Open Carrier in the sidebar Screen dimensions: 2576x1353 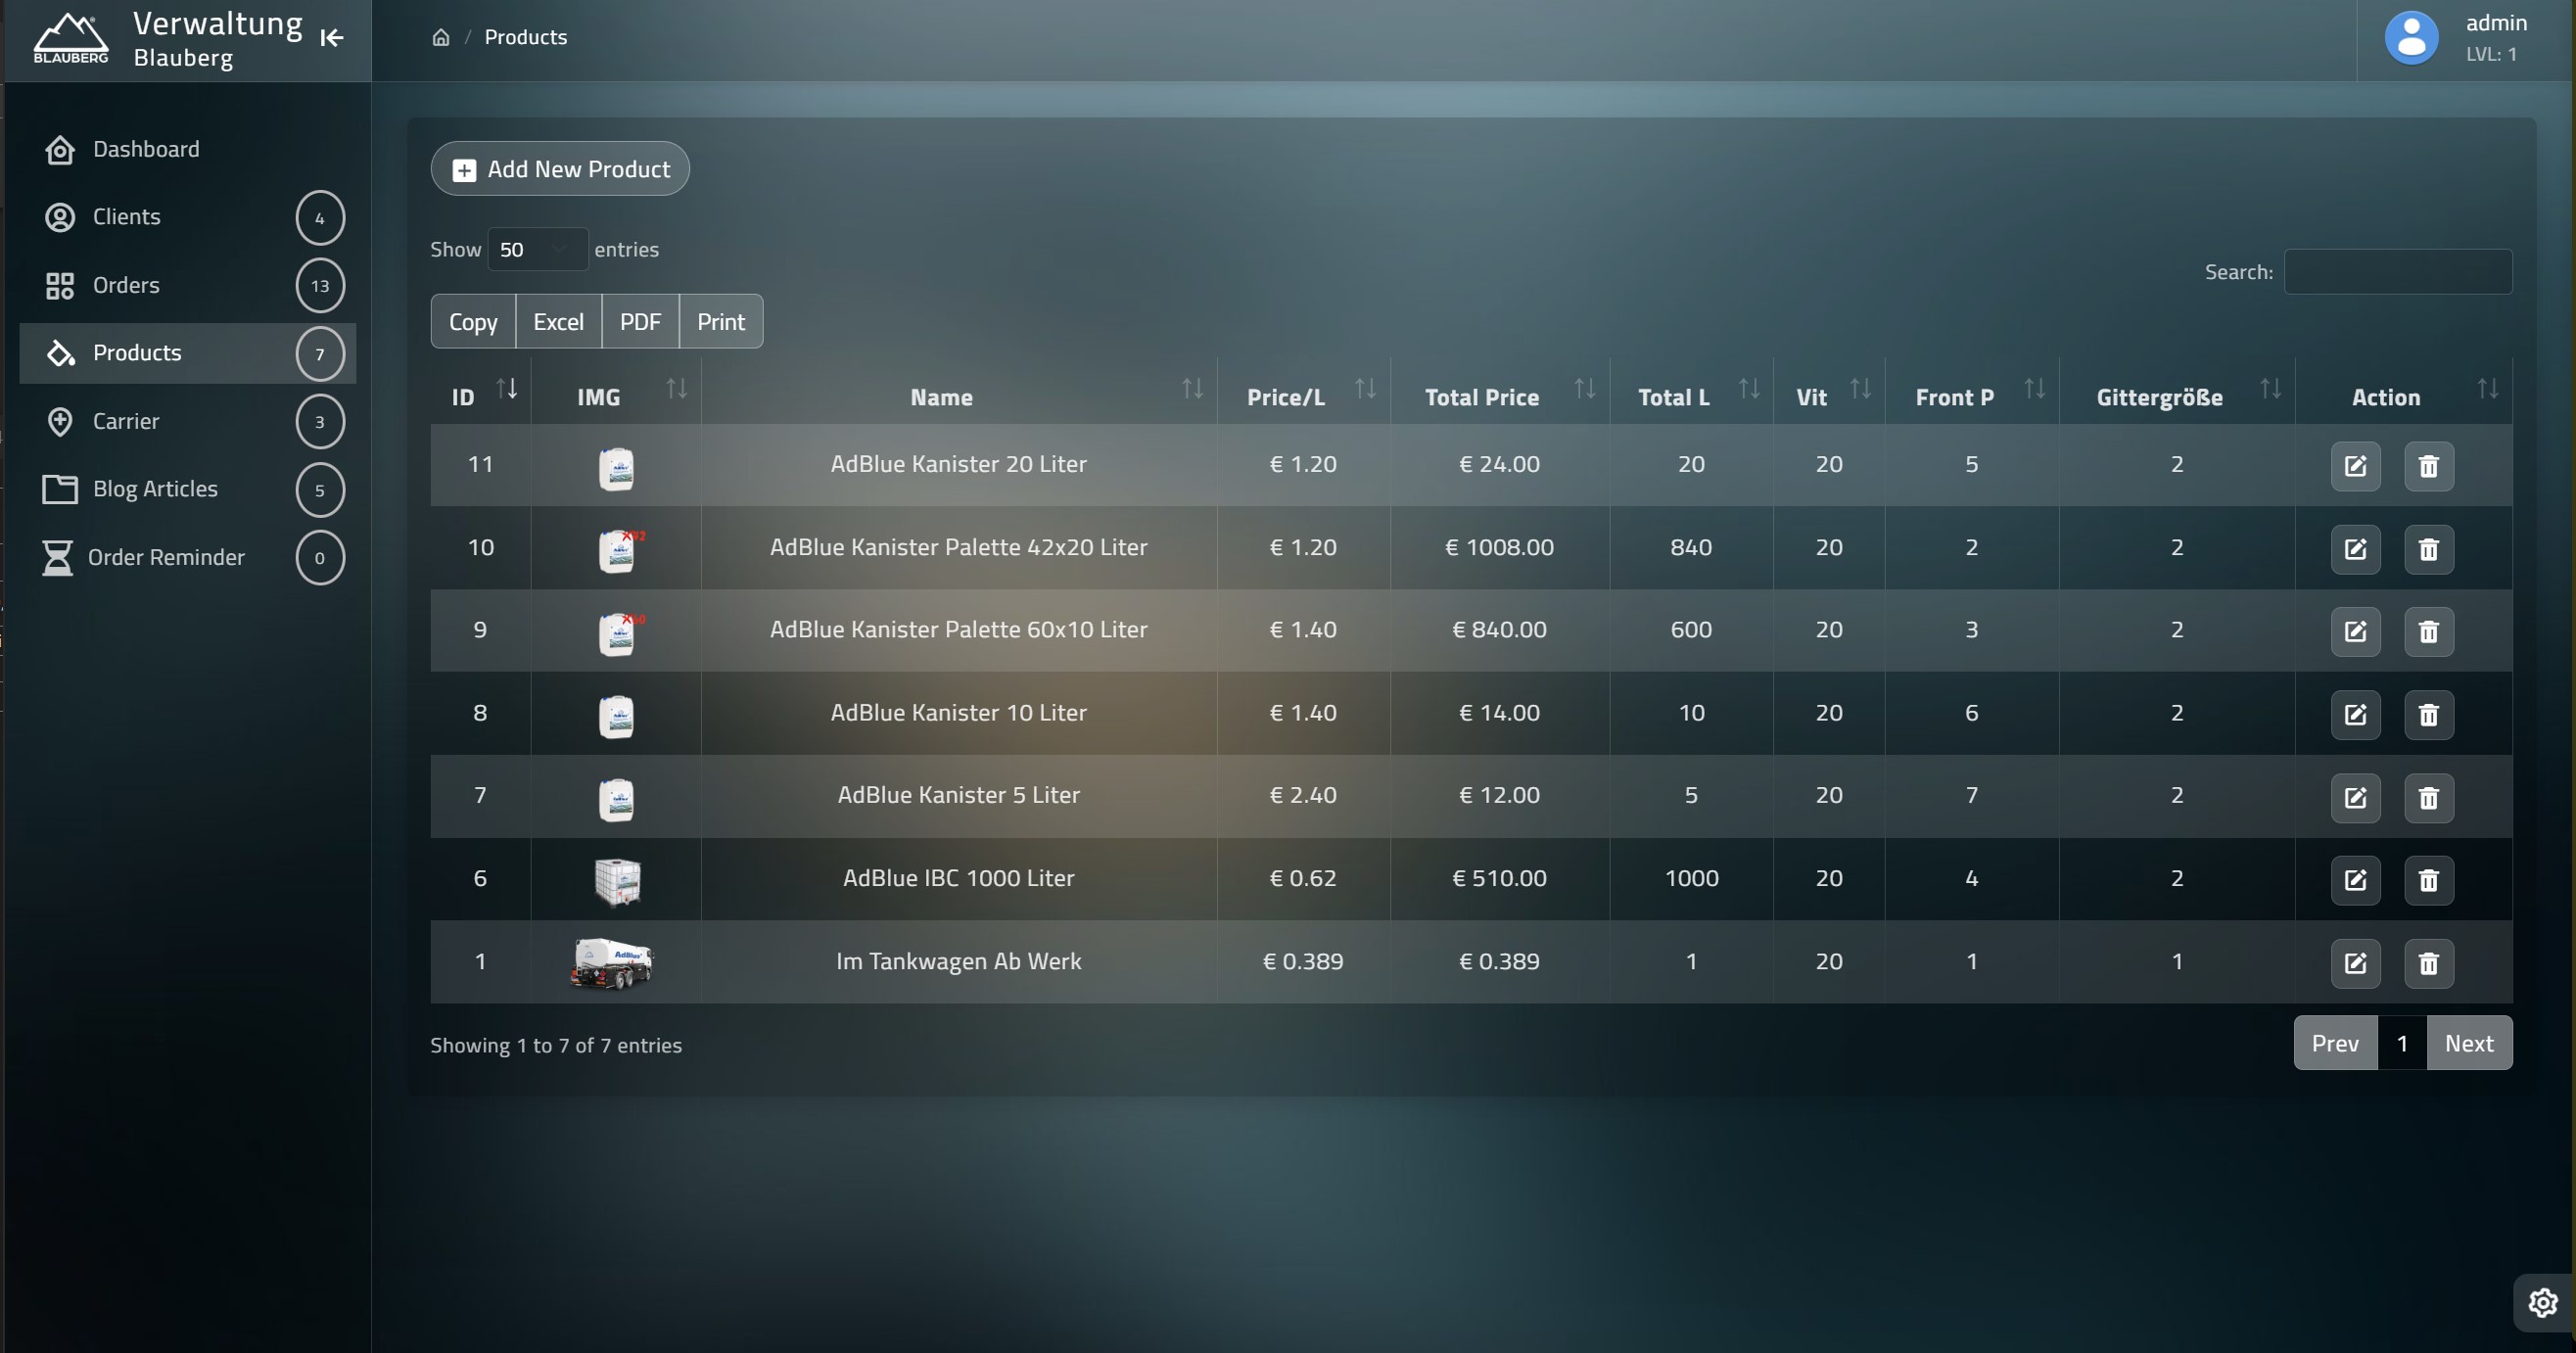pyautogui.click(x=188, y=421)
